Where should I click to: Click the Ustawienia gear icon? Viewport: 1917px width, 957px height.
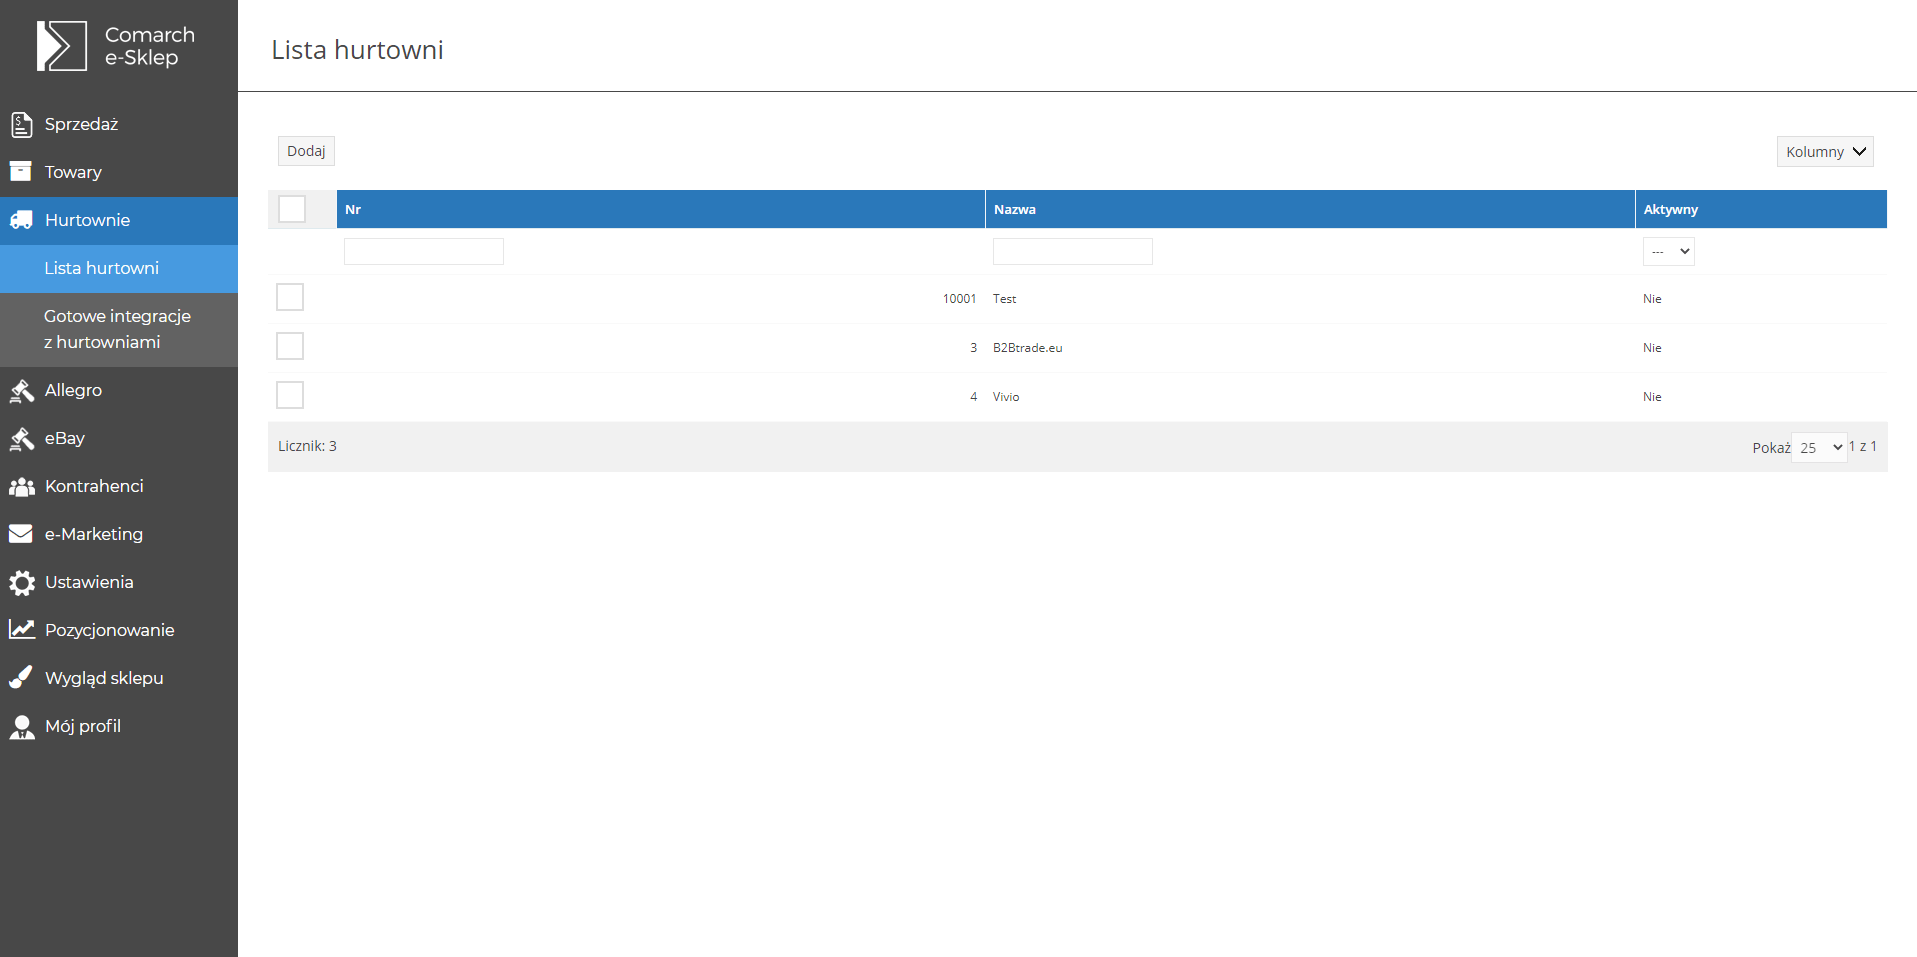point(21,582)
